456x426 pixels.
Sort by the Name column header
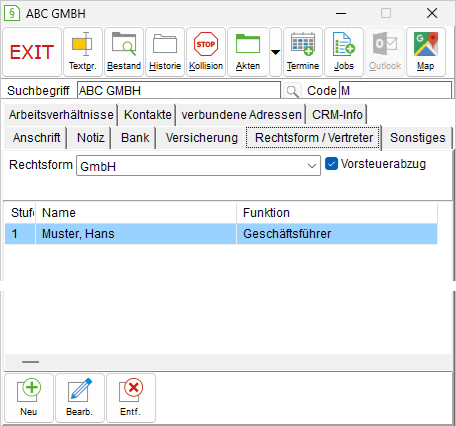pyautogui.click(x=136, y=213)
